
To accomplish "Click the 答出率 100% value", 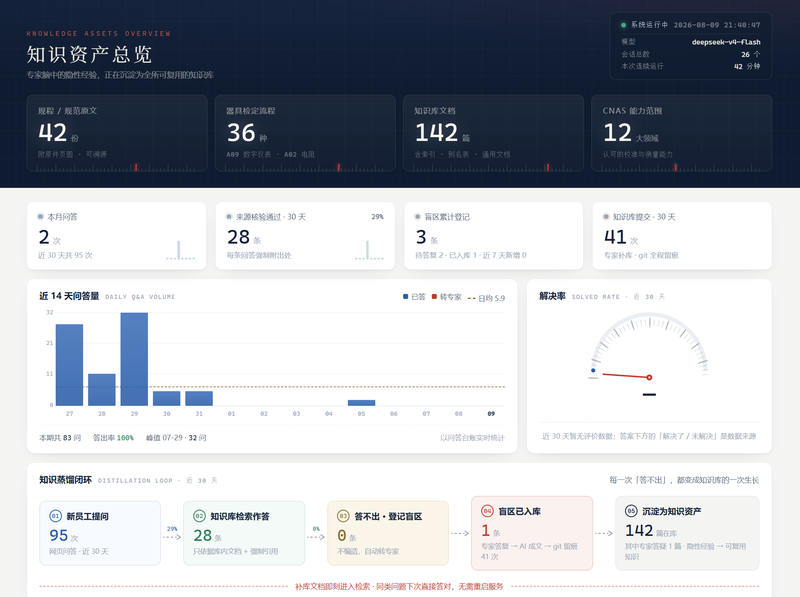I will pos(113,438).
